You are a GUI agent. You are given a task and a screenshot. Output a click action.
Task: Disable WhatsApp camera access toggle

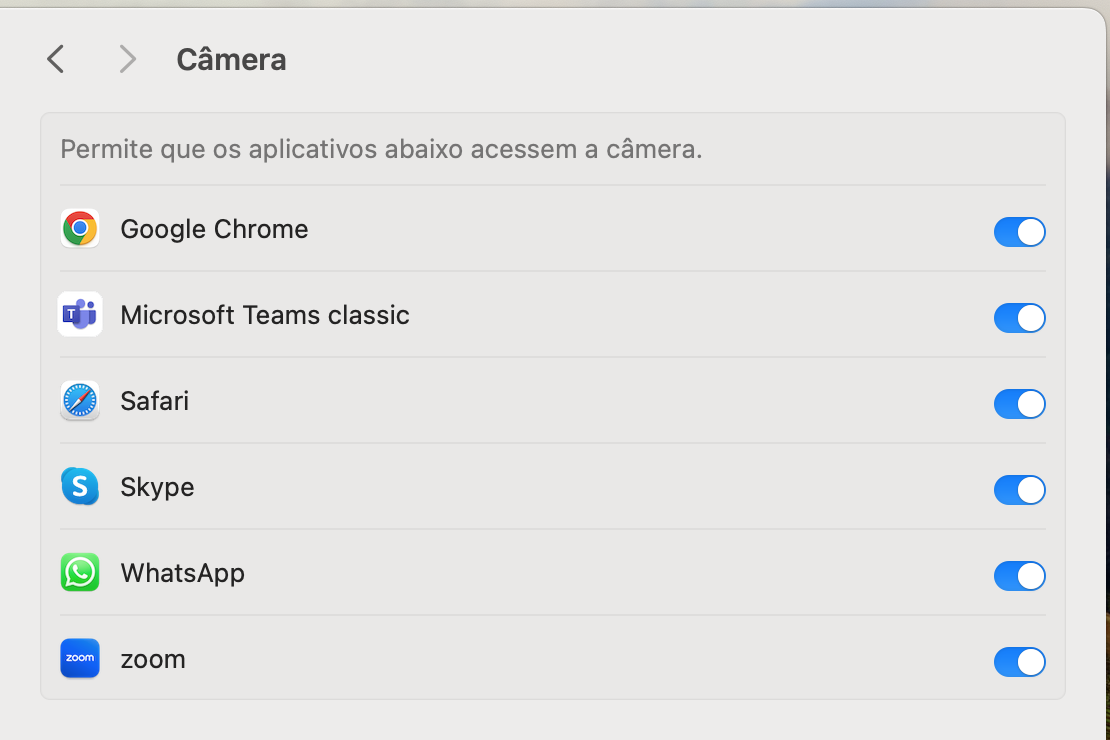point(1019,576)
